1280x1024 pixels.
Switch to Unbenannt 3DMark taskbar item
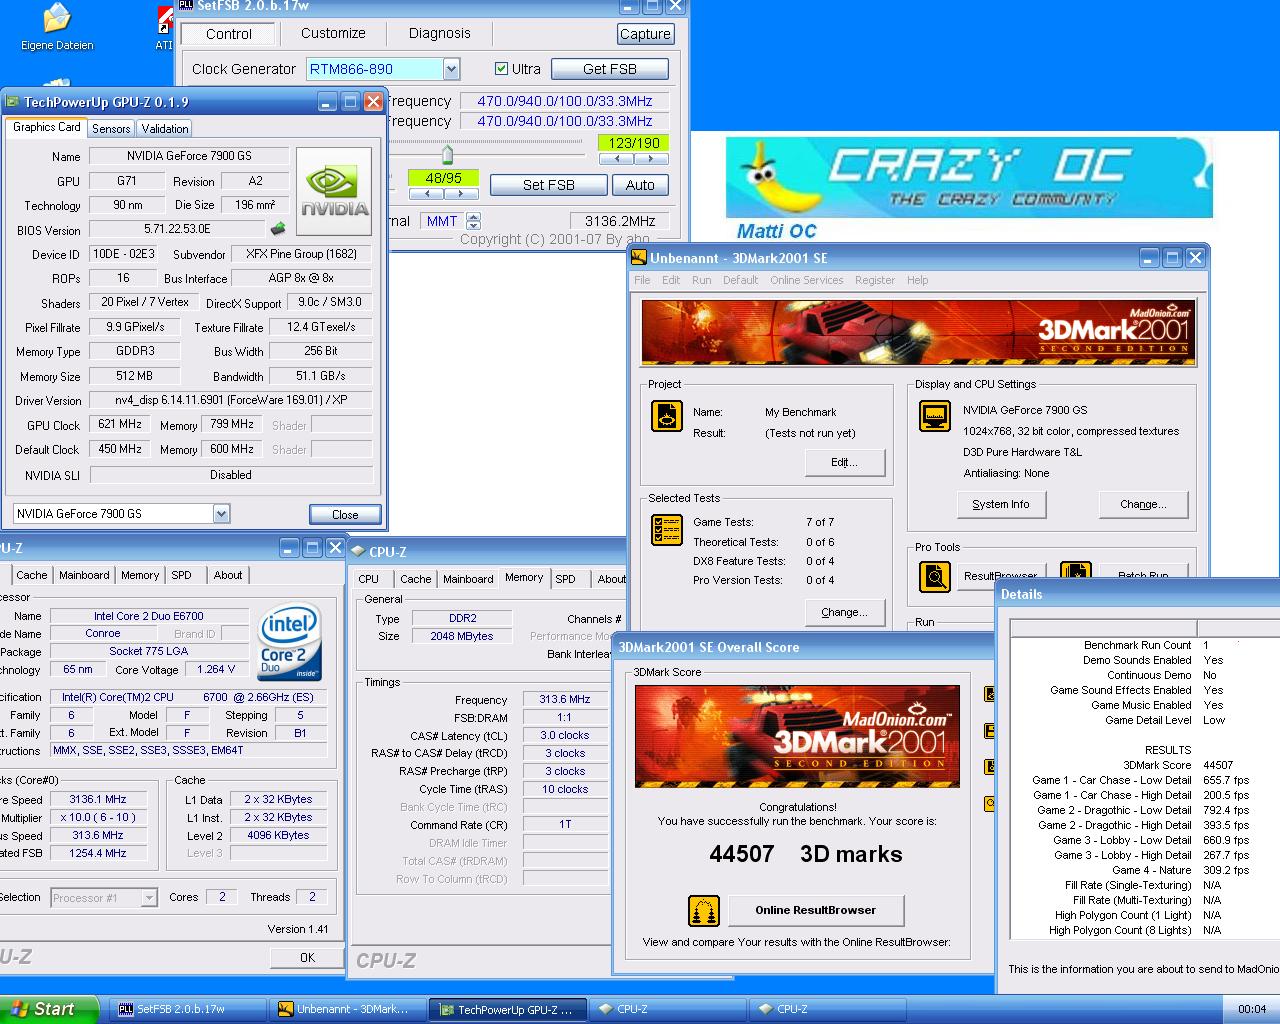pos(348,1009)
